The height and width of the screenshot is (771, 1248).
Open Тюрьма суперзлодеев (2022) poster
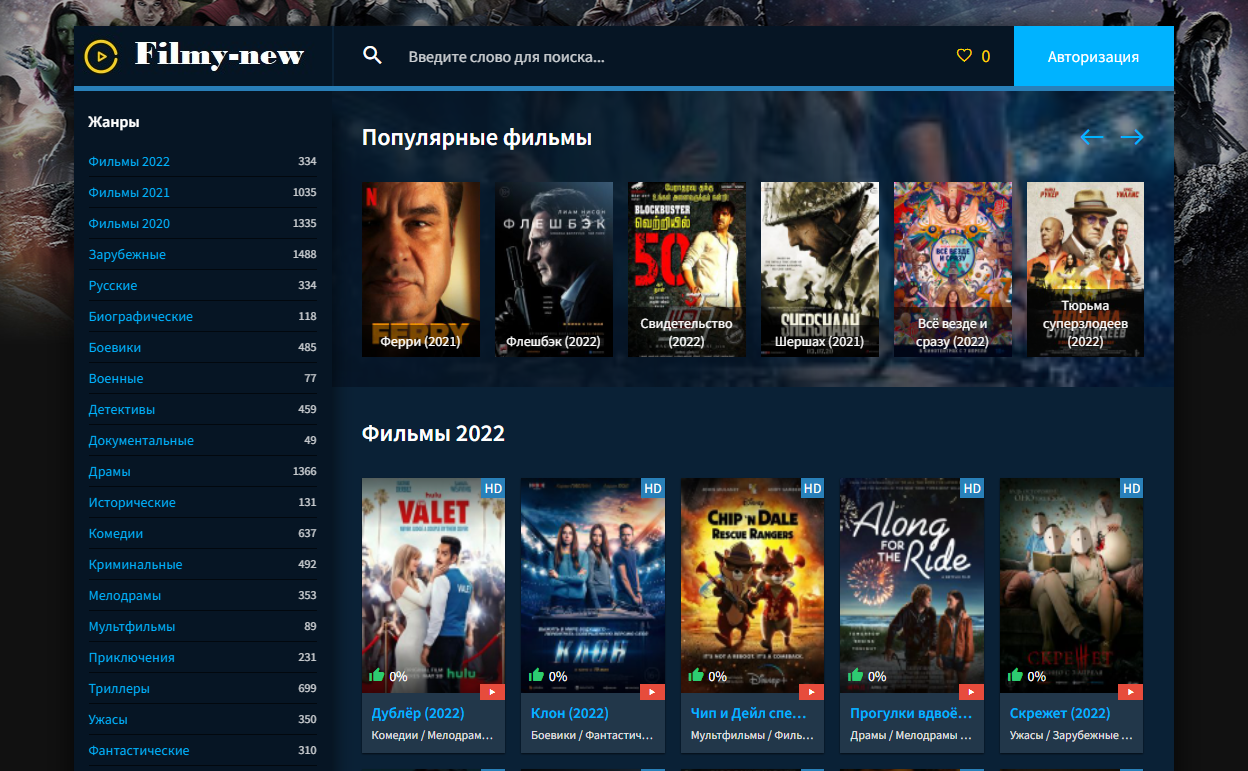[x=1086, y=269]
